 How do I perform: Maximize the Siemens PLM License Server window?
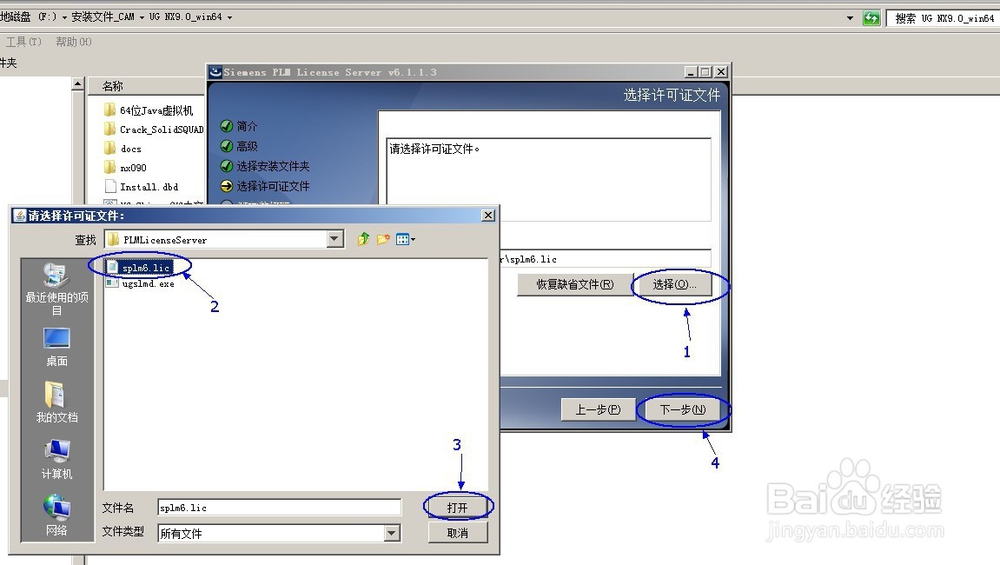point(705,72)
